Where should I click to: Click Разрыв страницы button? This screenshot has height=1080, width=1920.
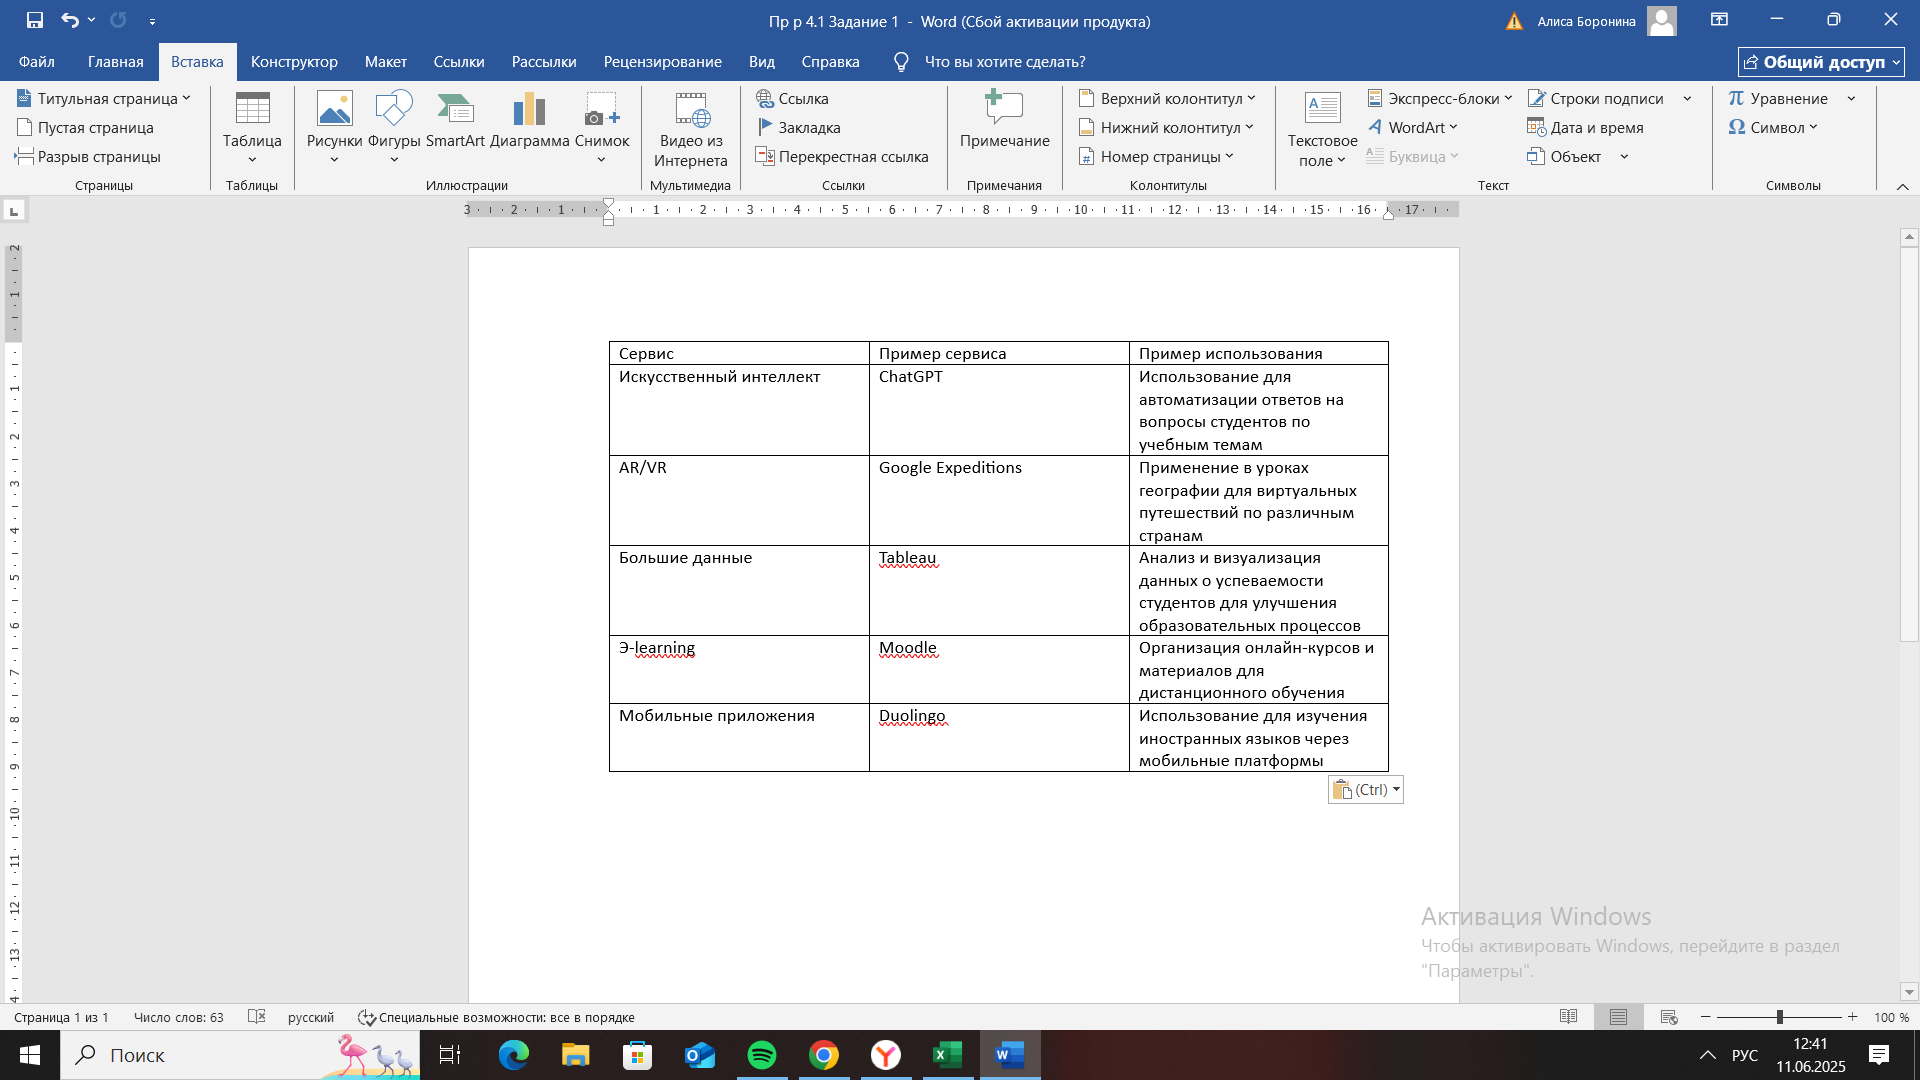pyautogui.click(x=88, y=157)
